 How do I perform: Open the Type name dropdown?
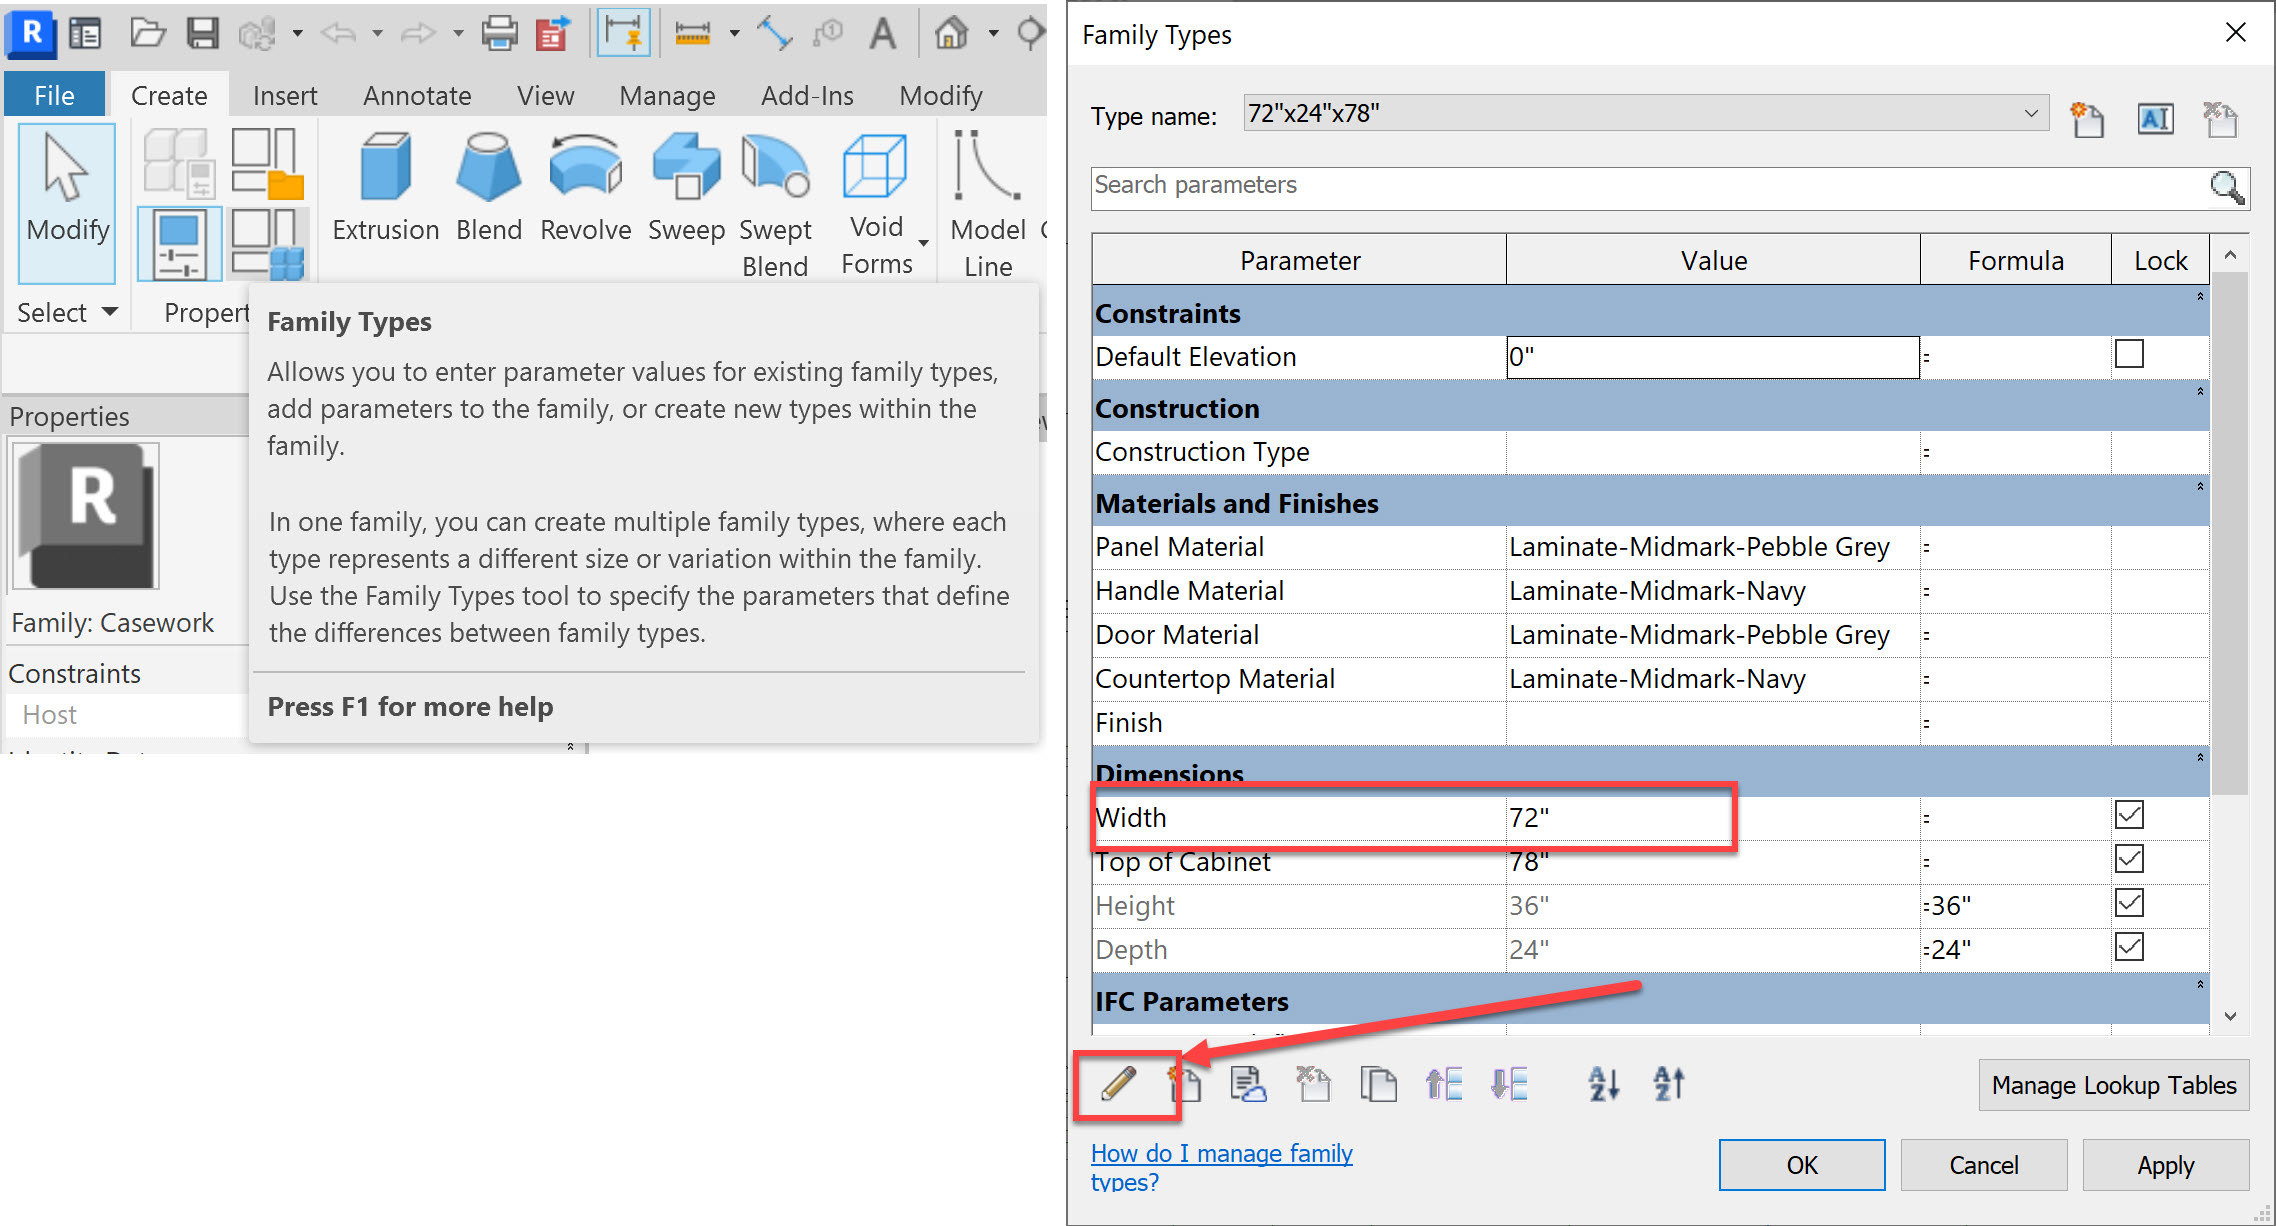pyautogui.click(x=2032, y=112)
